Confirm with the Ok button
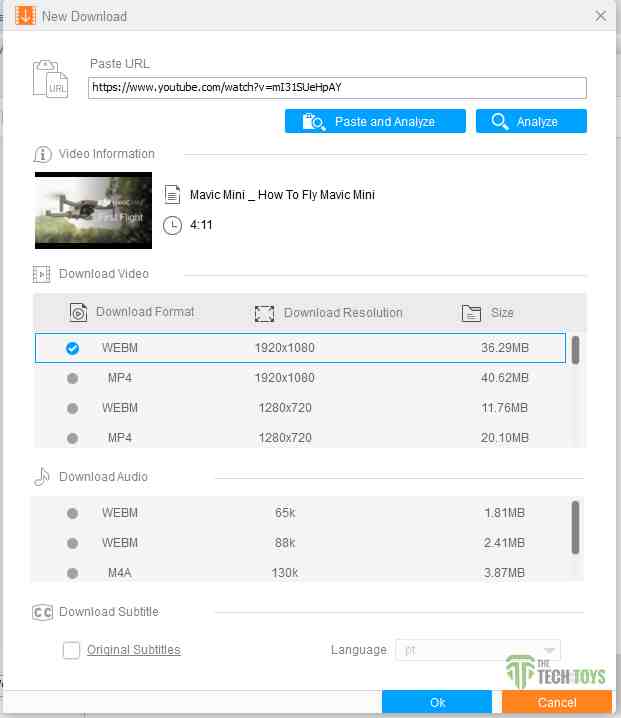This screenshot has width=621, height=718. pyautogui.click(x=437, y=702)
